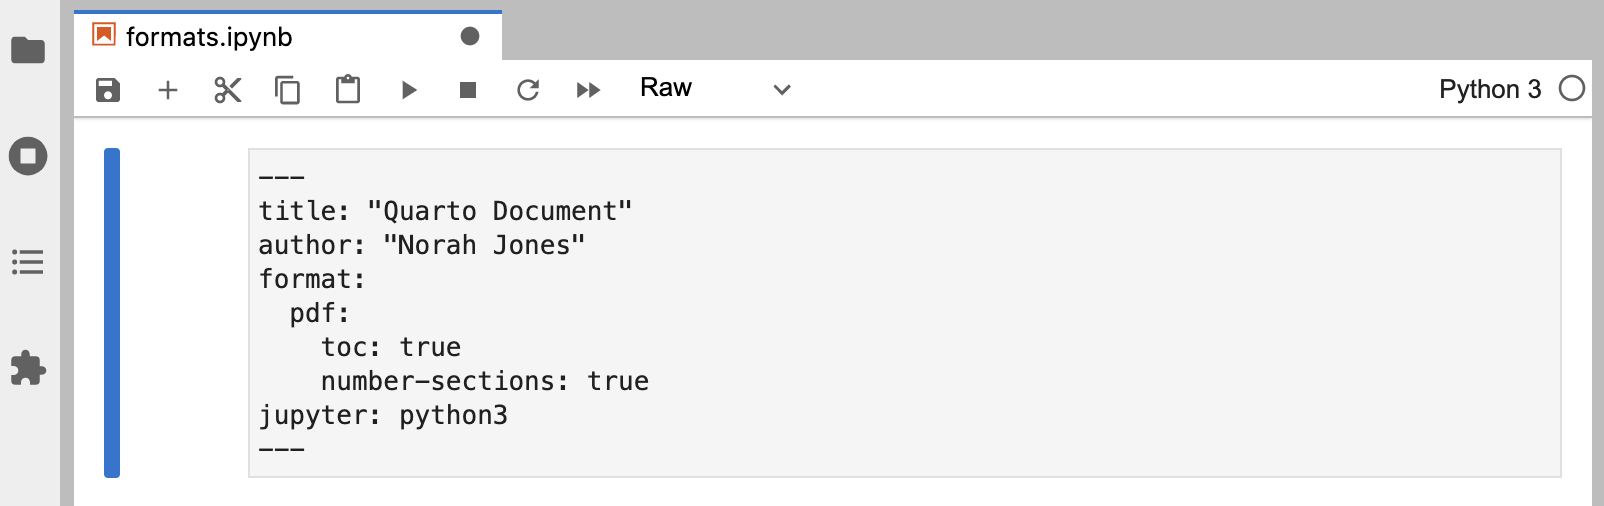The height and width of the screenshot is (506, 1604).
Task: Show running terminals and kernels panel
Action: pyautogui.click(x=28, y=156)
